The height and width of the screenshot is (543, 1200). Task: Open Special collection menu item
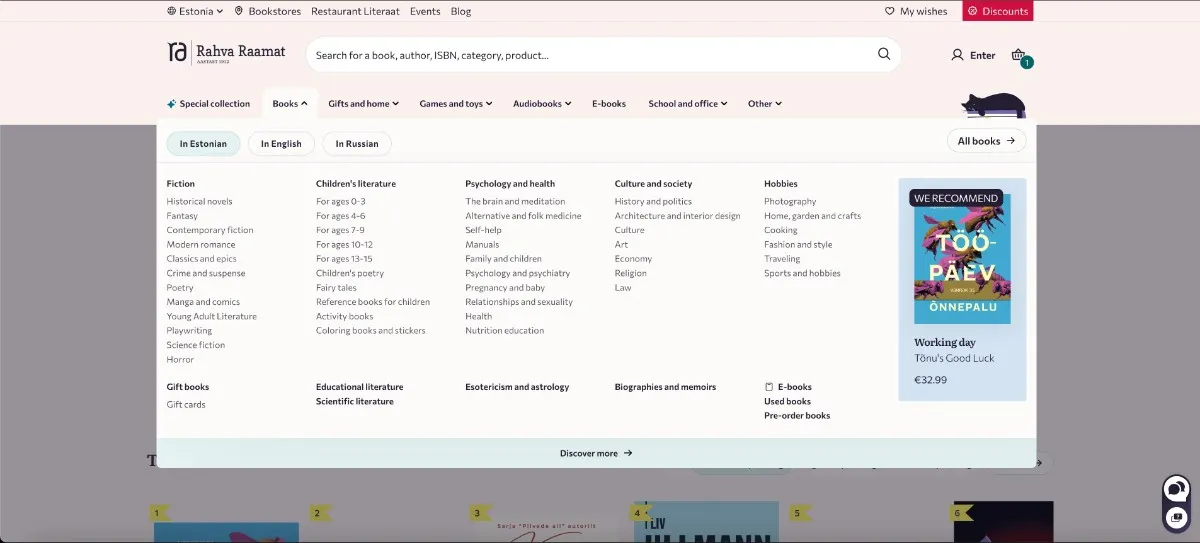pyautogui.click(x=208, y=103)
